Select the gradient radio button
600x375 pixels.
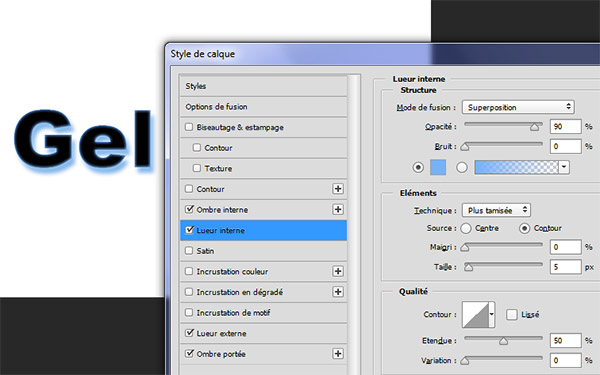point(462,167)
